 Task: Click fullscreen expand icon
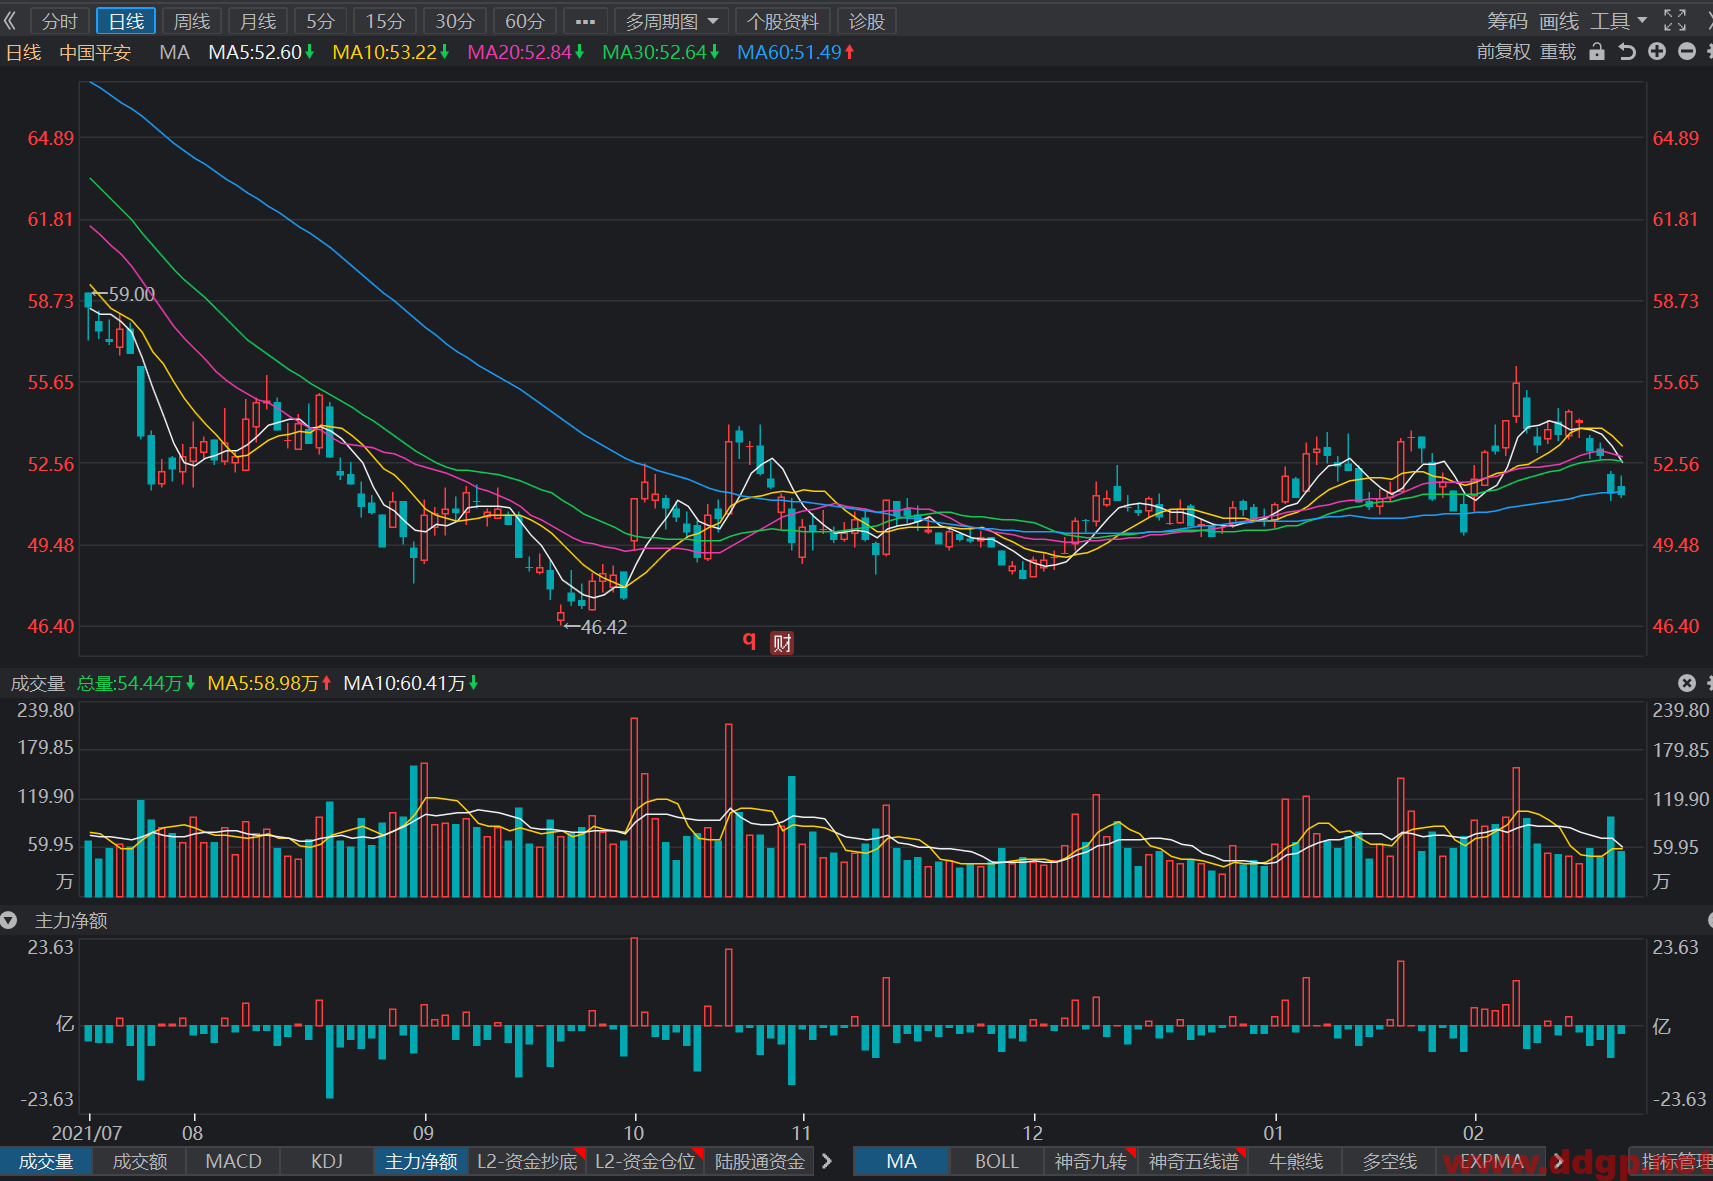[x=1675, y=20]
